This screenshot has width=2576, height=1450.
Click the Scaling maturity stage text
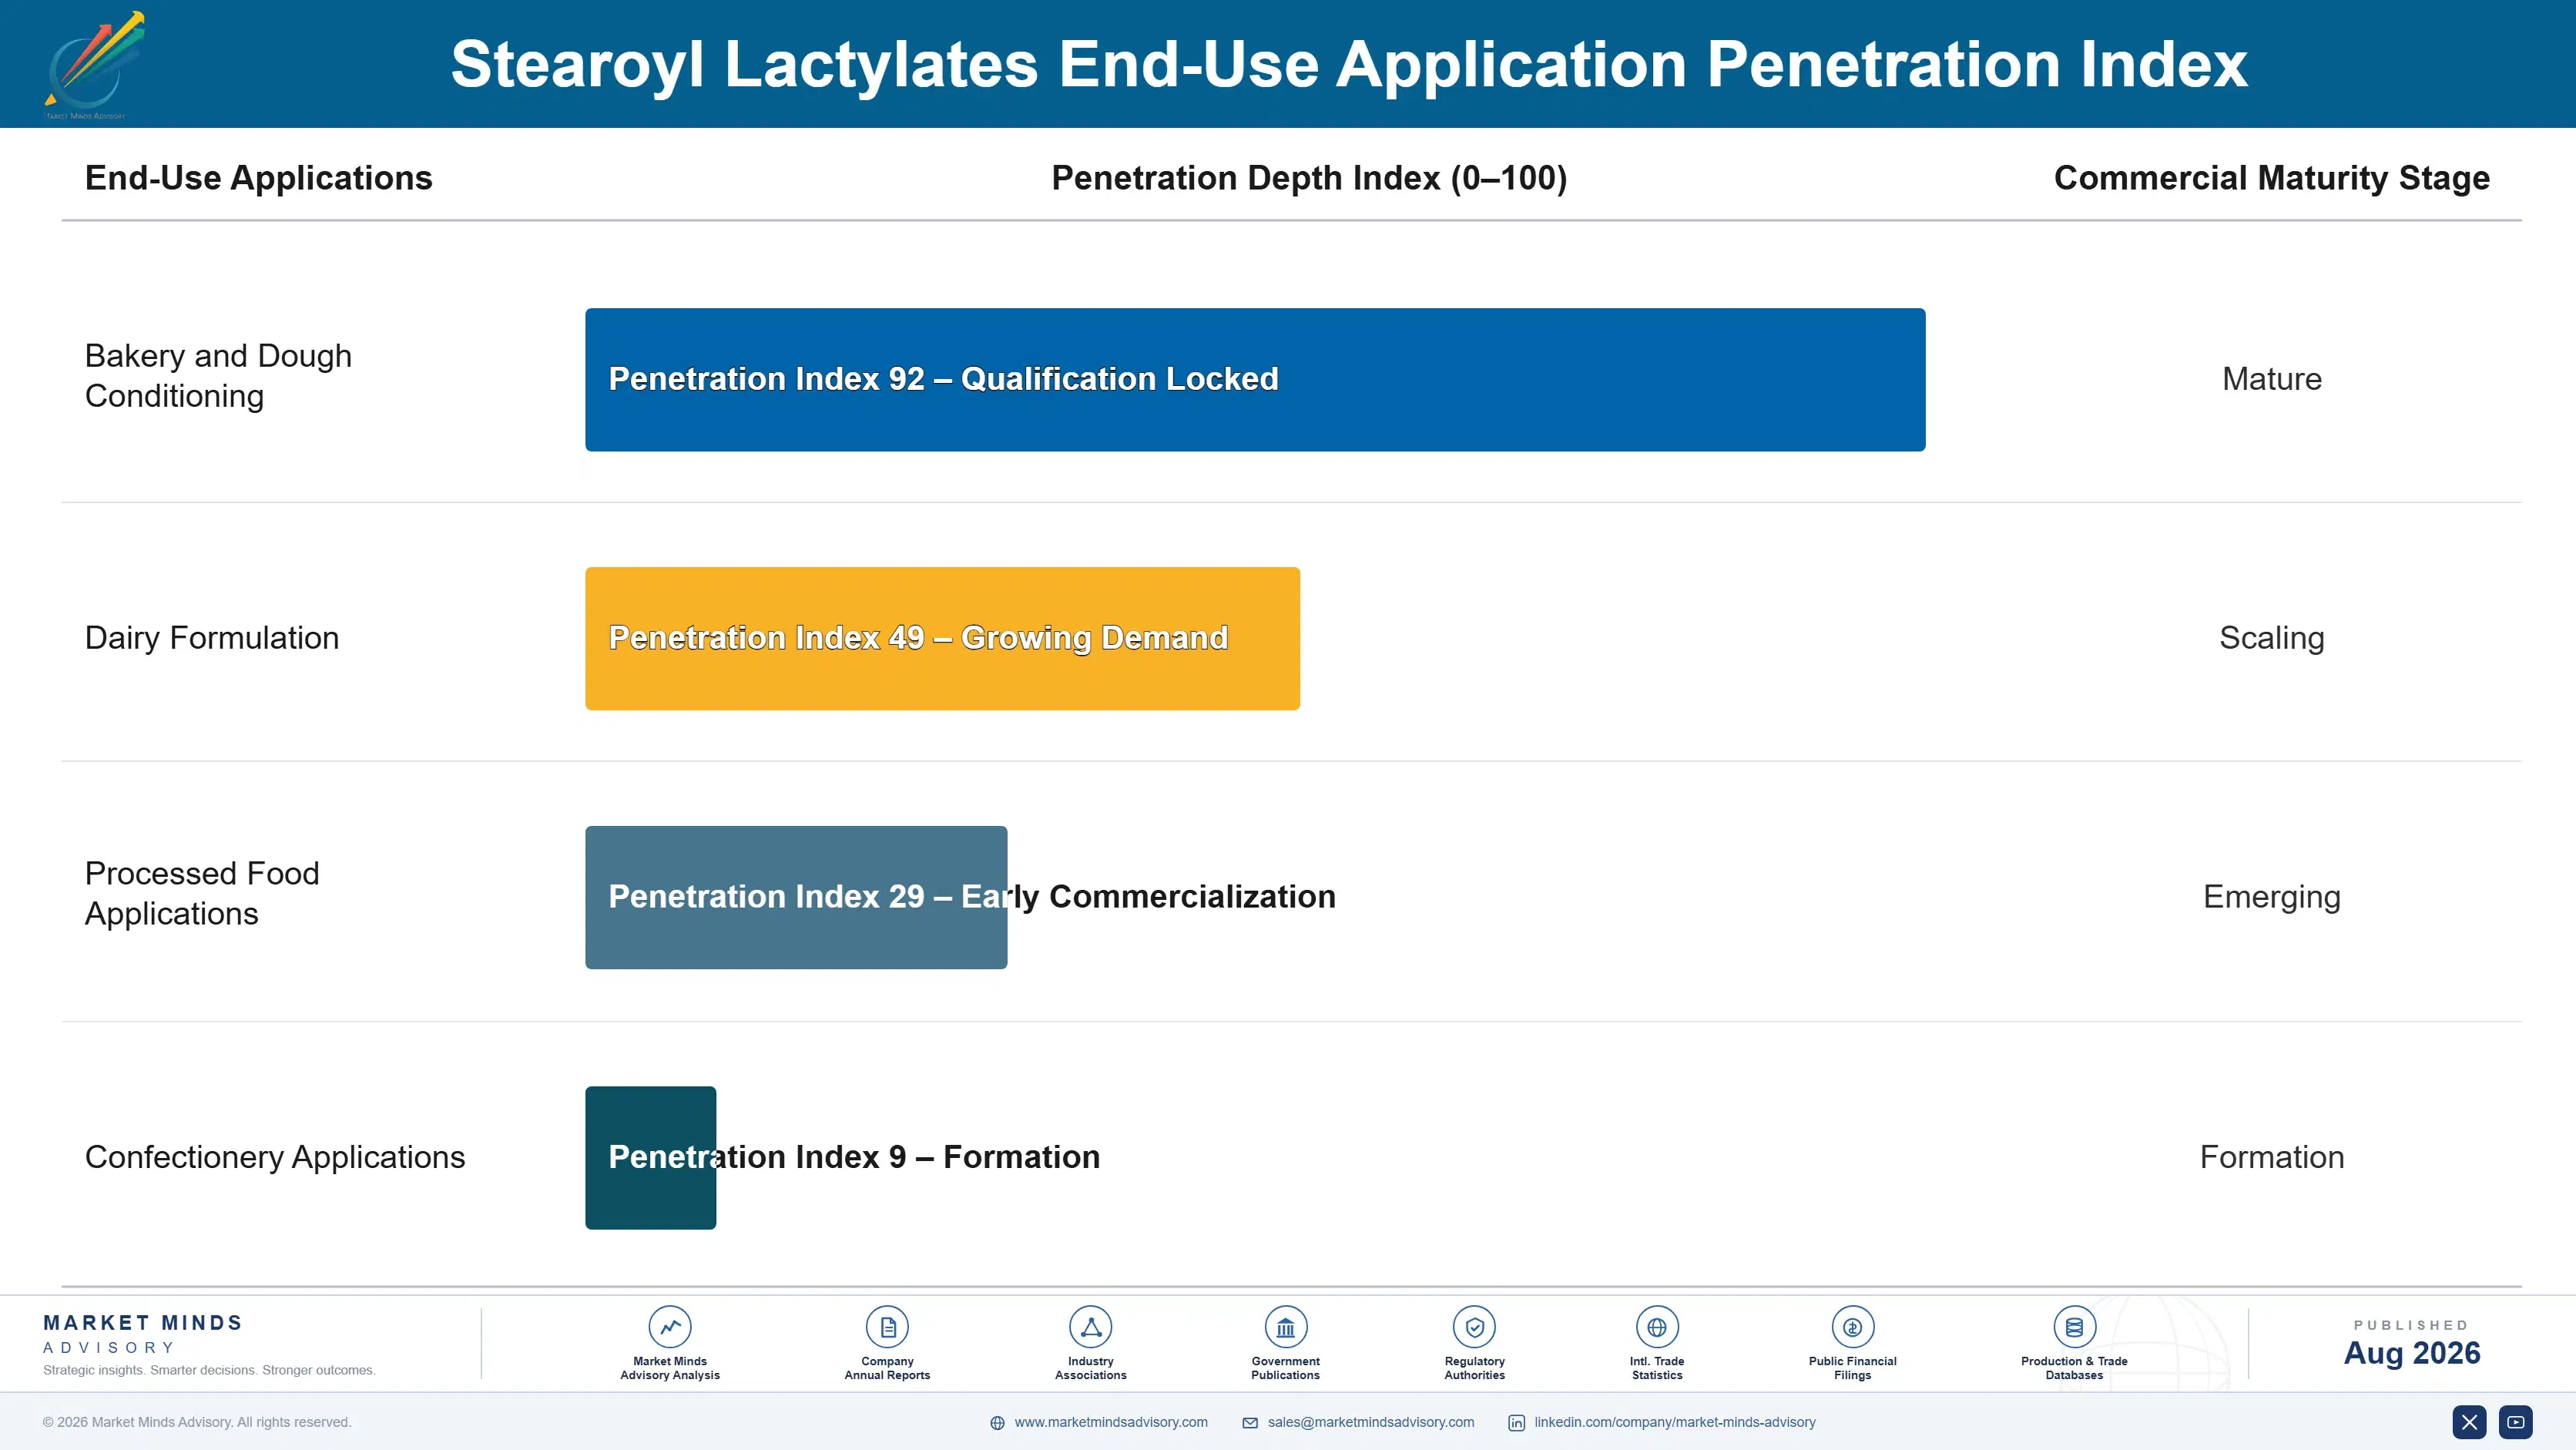2272,638
